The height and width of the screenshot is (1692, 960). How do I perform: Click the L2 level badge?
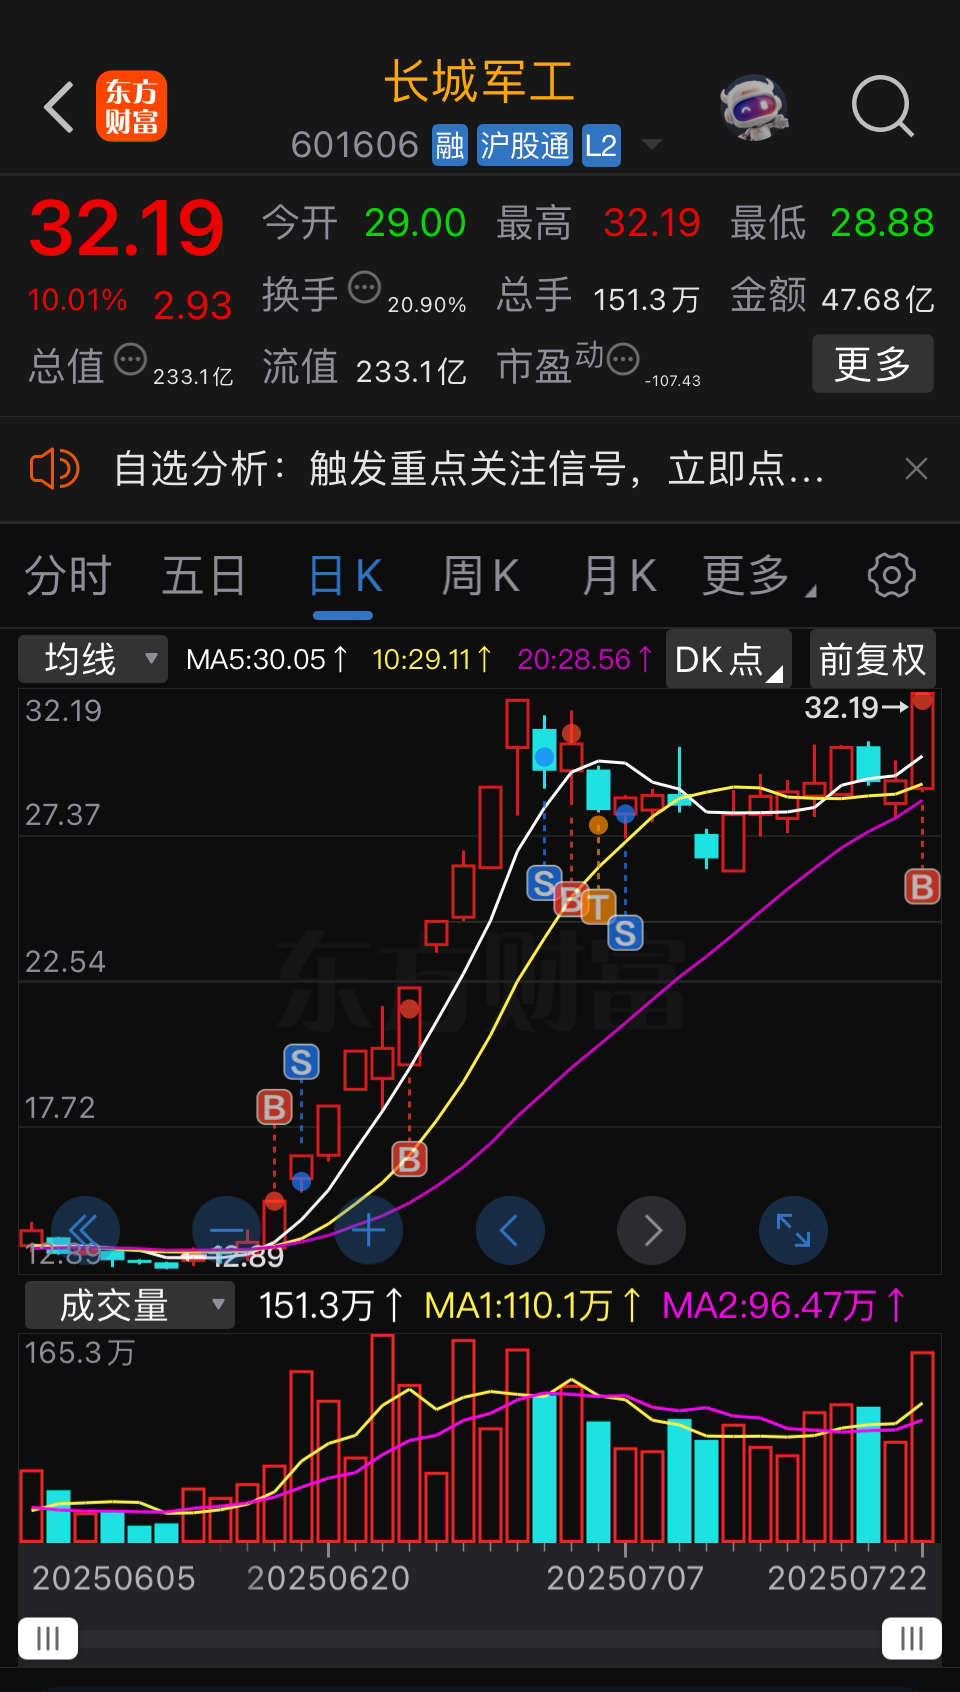(601, 146)
